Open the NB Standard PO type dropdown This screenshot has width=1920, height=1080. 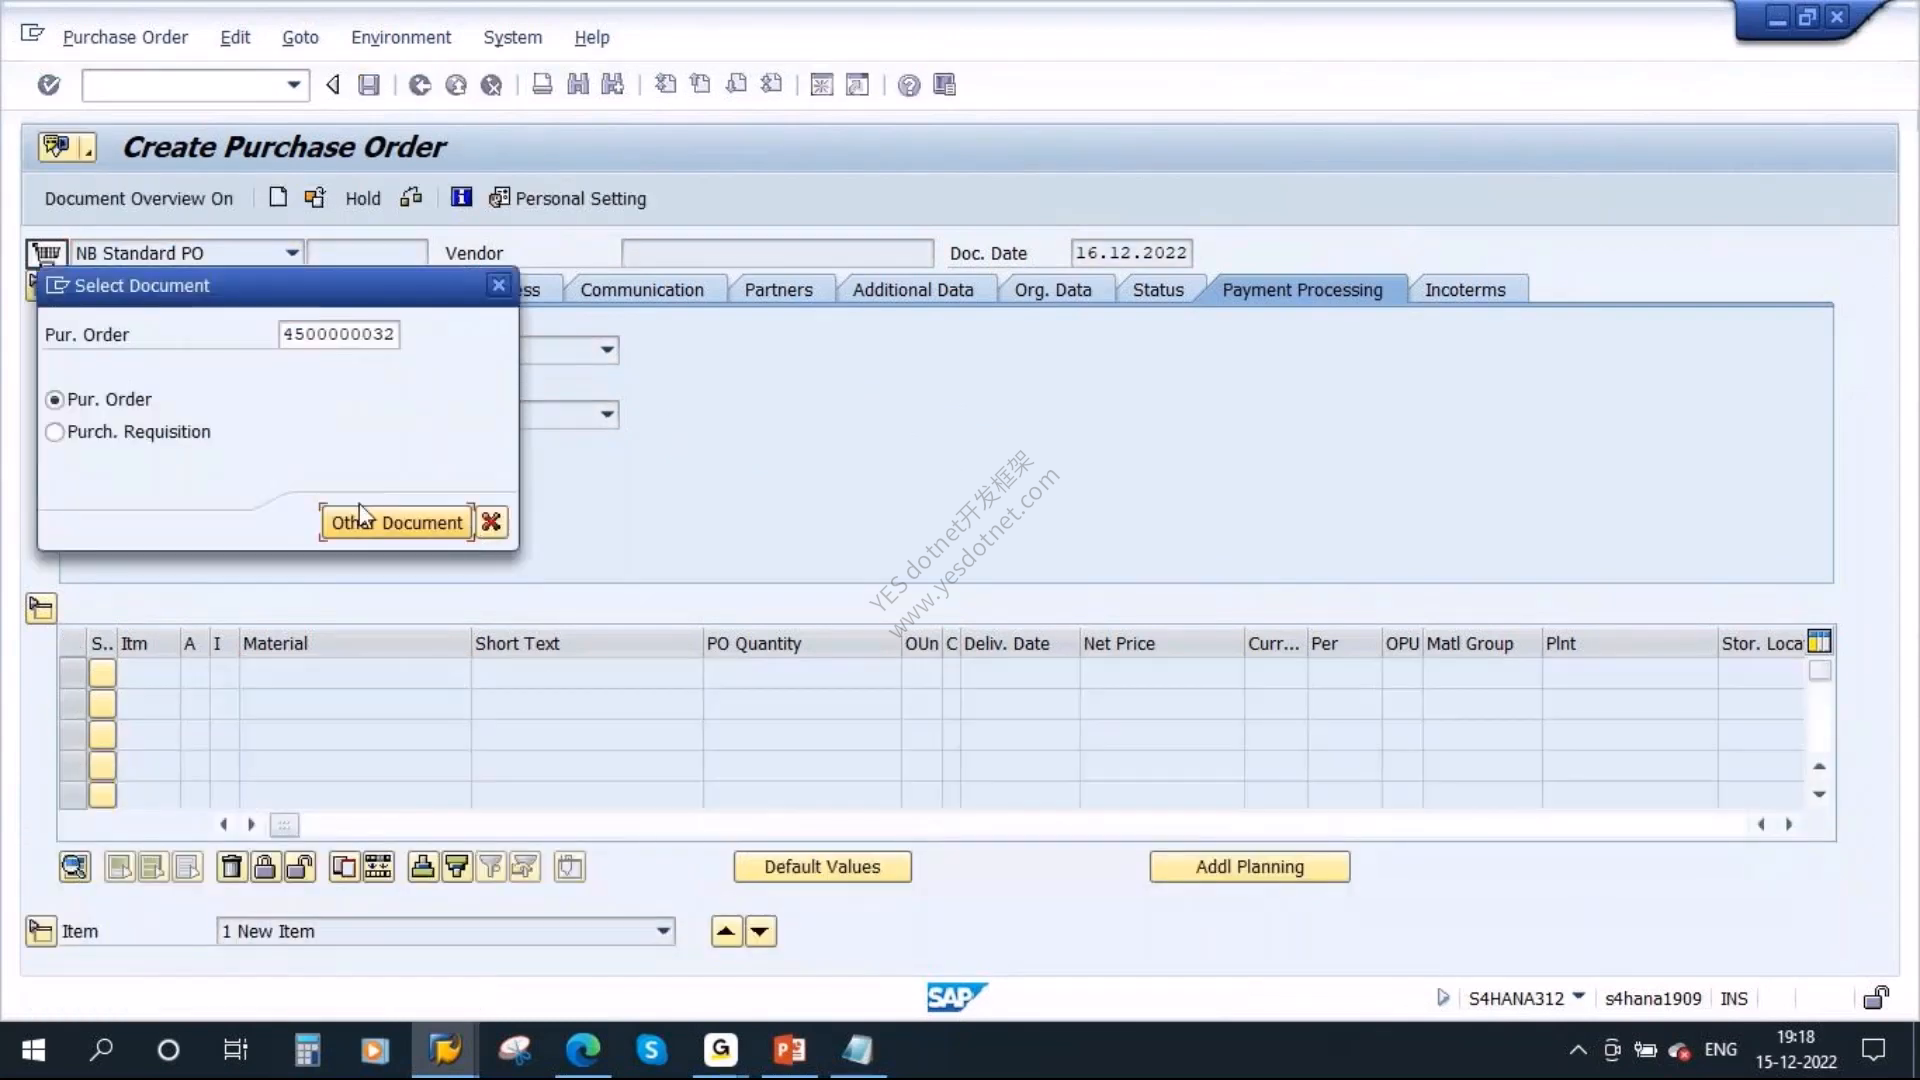292,253
